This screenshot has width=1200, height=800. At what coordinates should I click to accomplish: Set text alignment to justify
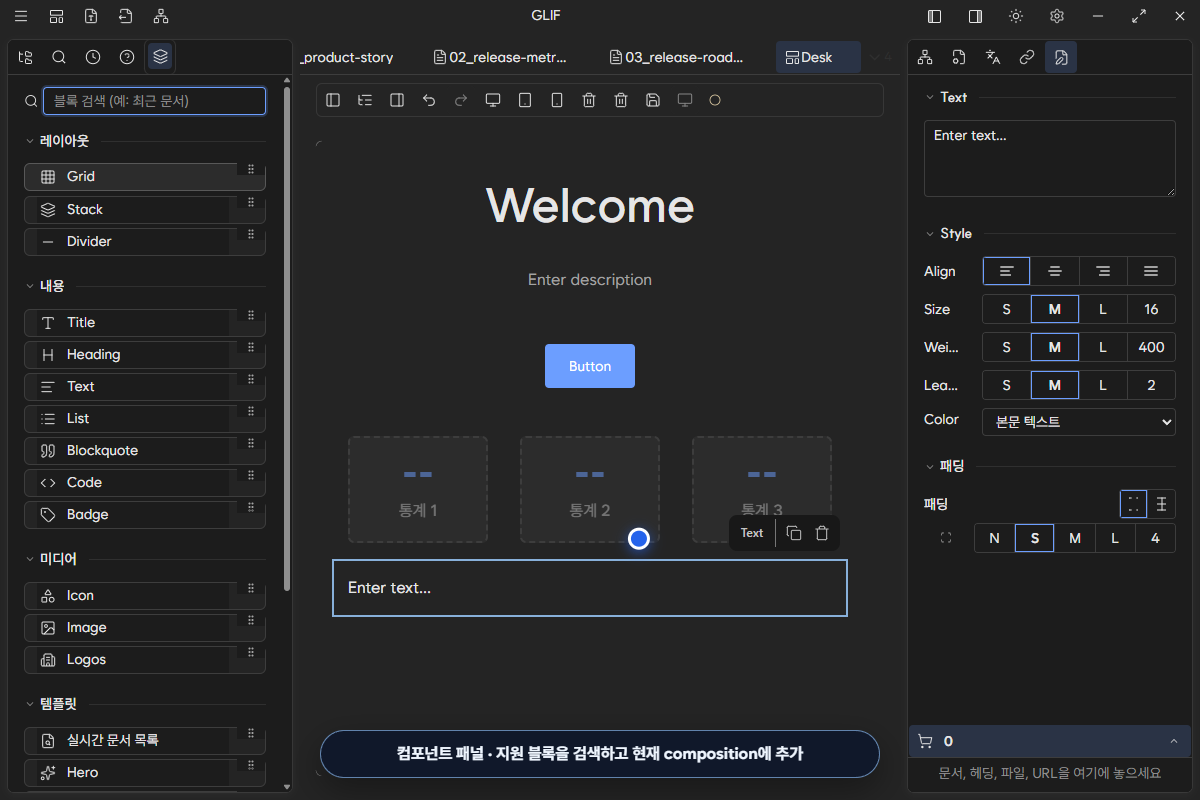pos(1151,271)
